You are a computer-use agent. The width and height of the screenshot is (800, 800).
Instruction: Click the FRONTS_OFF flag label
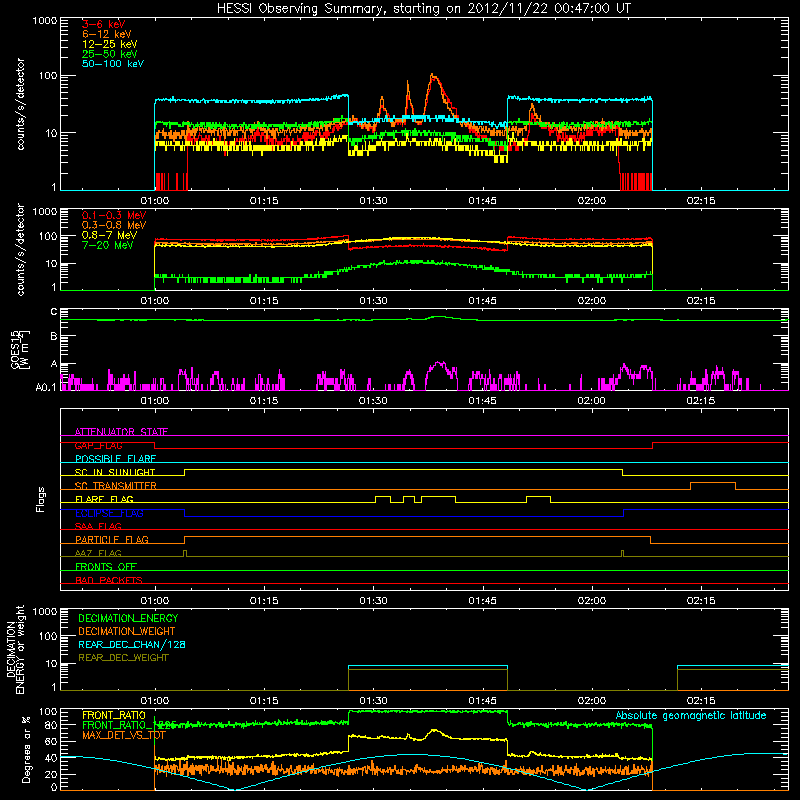coord(106,566)
